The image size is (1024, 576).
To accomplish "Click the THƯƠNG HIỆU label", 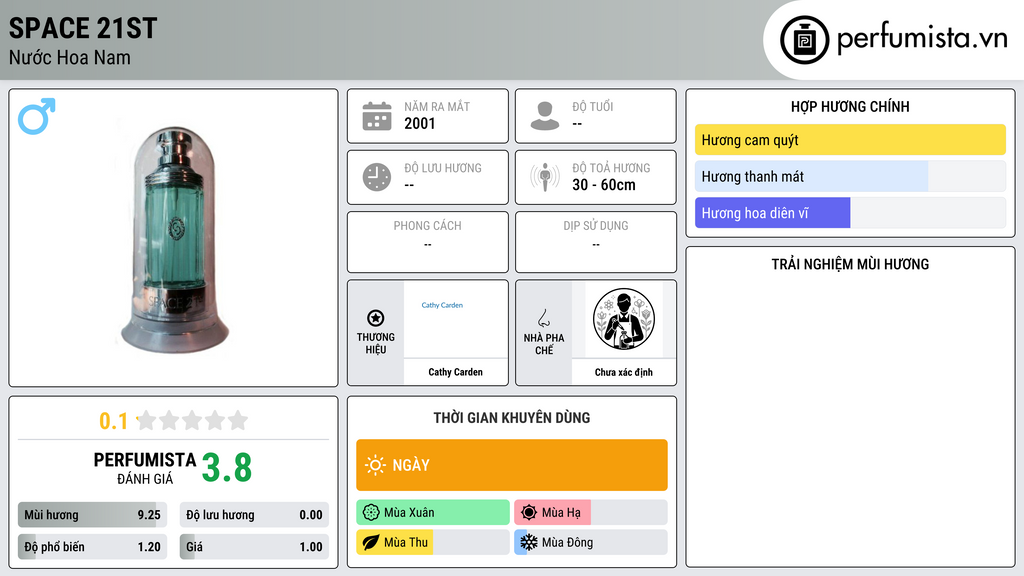I will [376, 344].
